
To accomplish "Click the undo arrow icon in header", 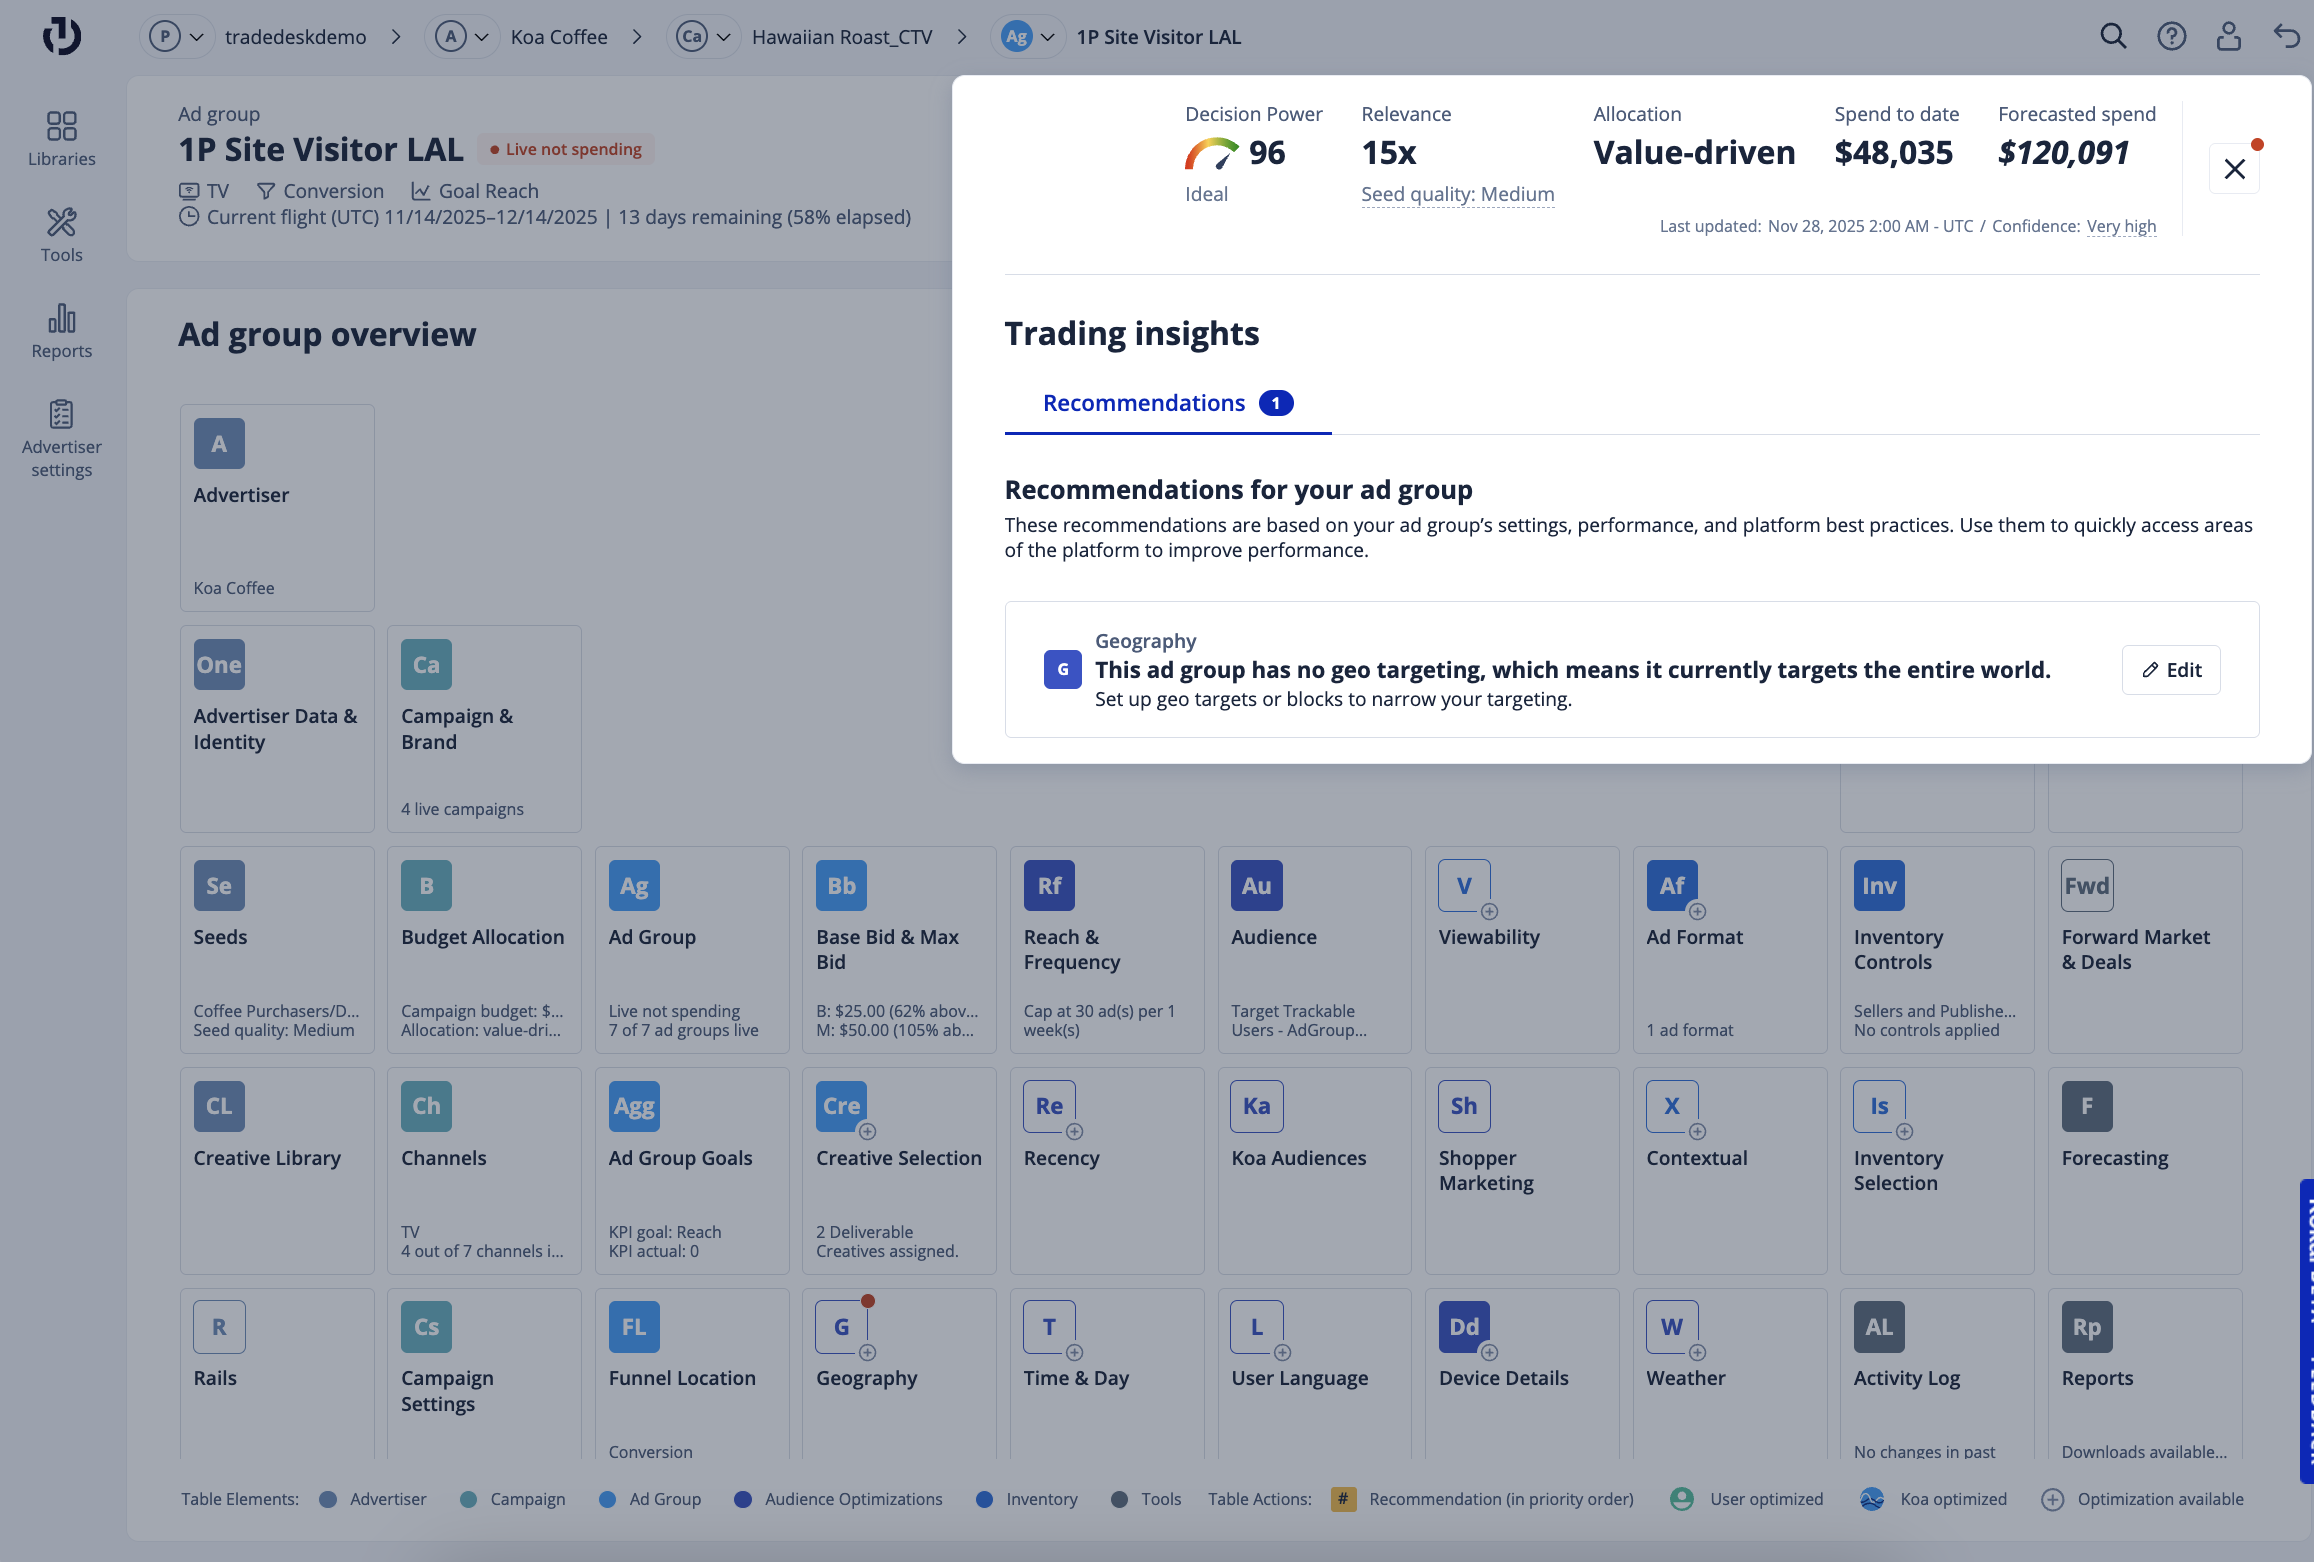I will [x=2286, y=37].
